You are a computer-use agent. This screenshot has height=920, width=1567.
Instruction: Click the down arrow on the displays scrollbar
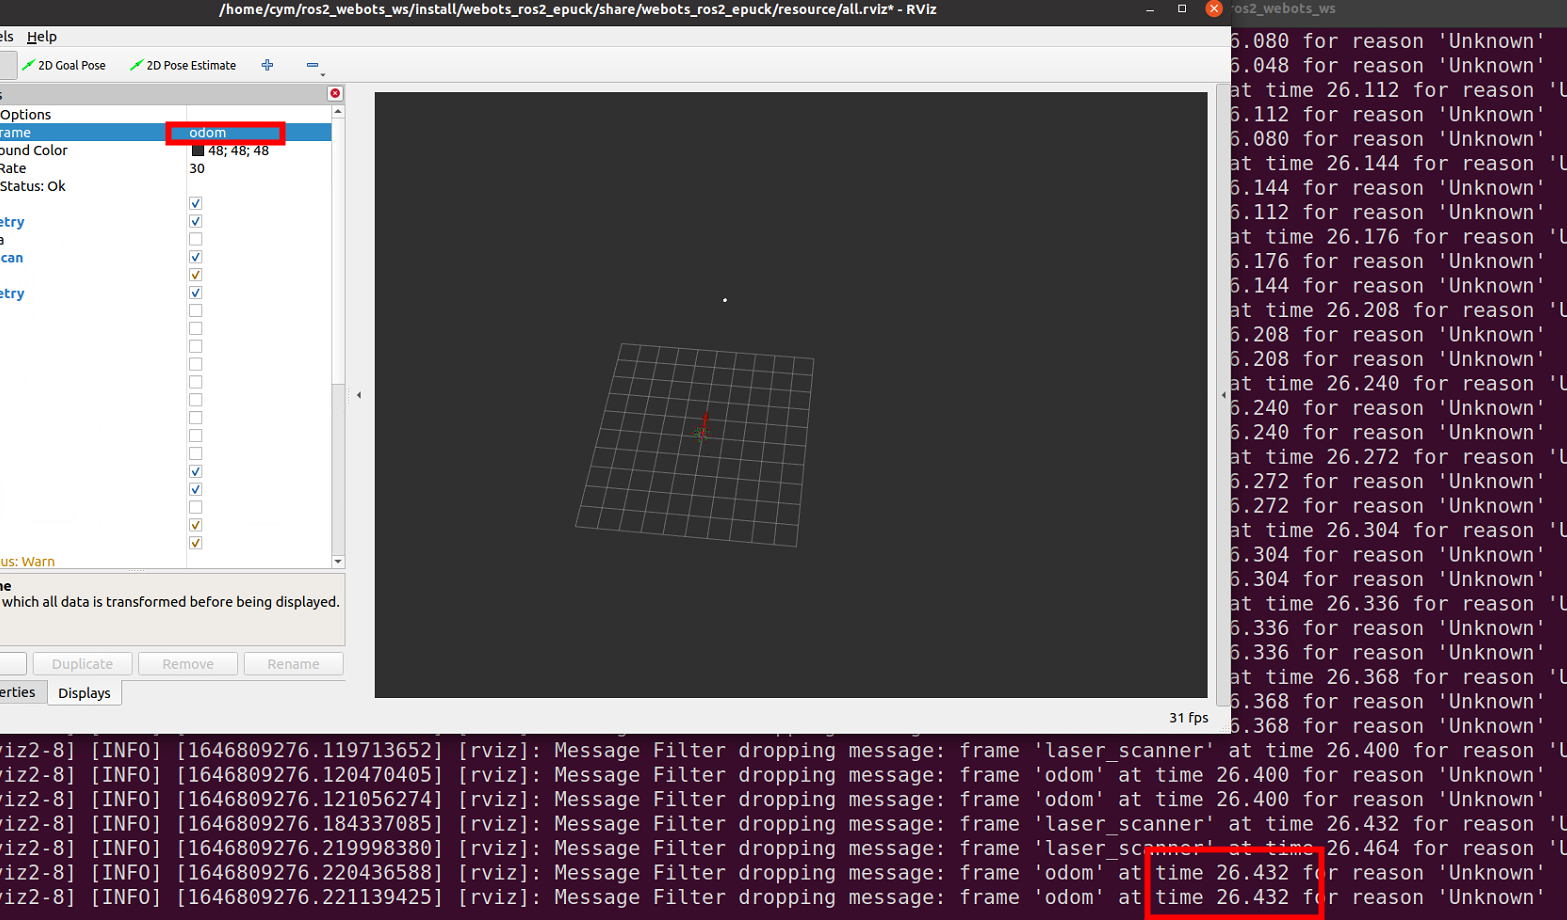tap(338, 561)
